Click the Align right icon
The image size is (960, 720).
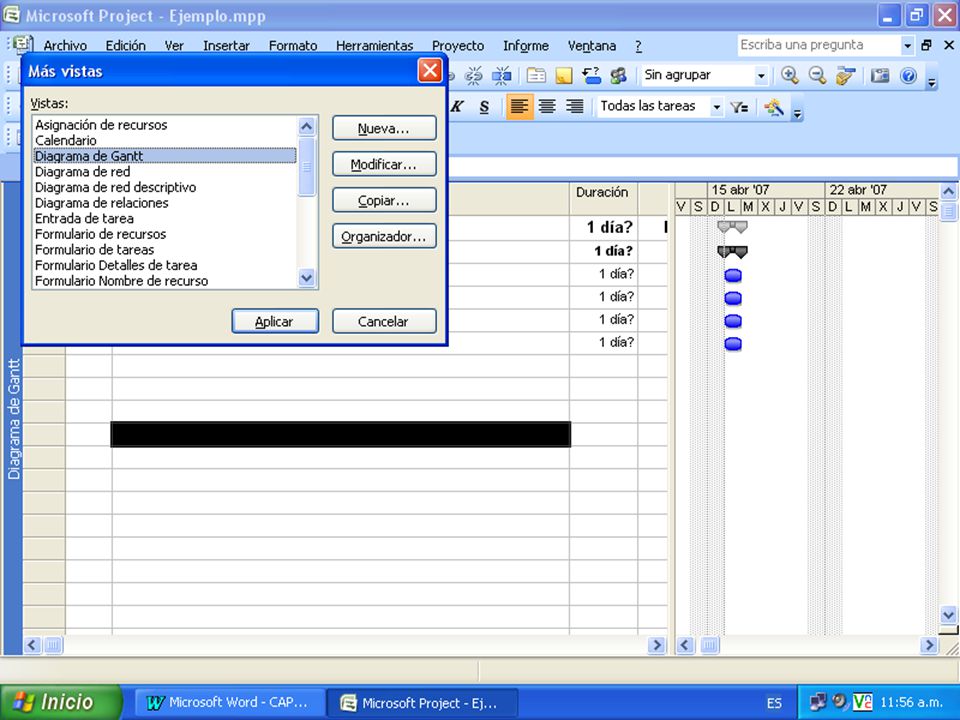tap(574, 107)
